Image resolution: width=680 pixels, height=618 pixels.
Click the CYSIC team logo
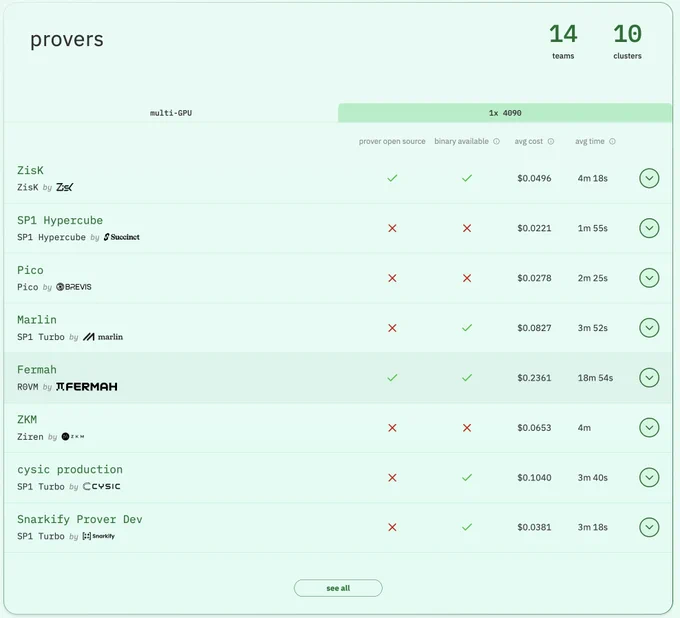pyautogui.click(x=101, y=487)
